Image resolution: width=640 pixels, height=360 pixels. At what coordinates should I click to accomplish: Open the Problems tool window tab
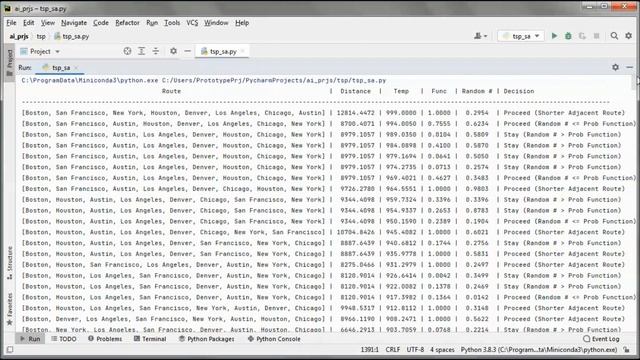(x=105, y=339)
